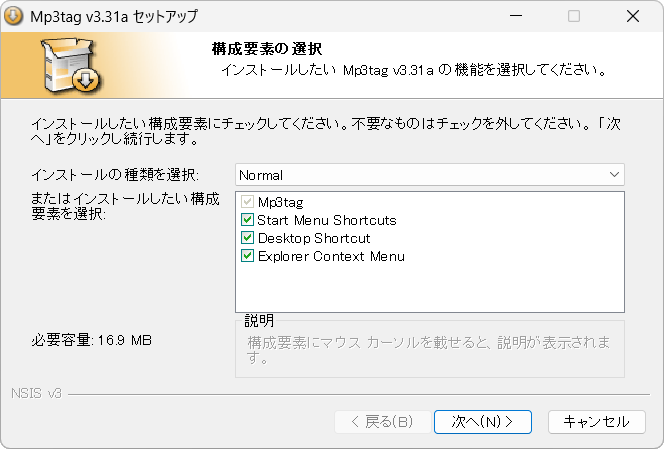Click empty area in the component list
Viewport: 664px width, 449px height.
pyautogui.click(x=430, y=290)
